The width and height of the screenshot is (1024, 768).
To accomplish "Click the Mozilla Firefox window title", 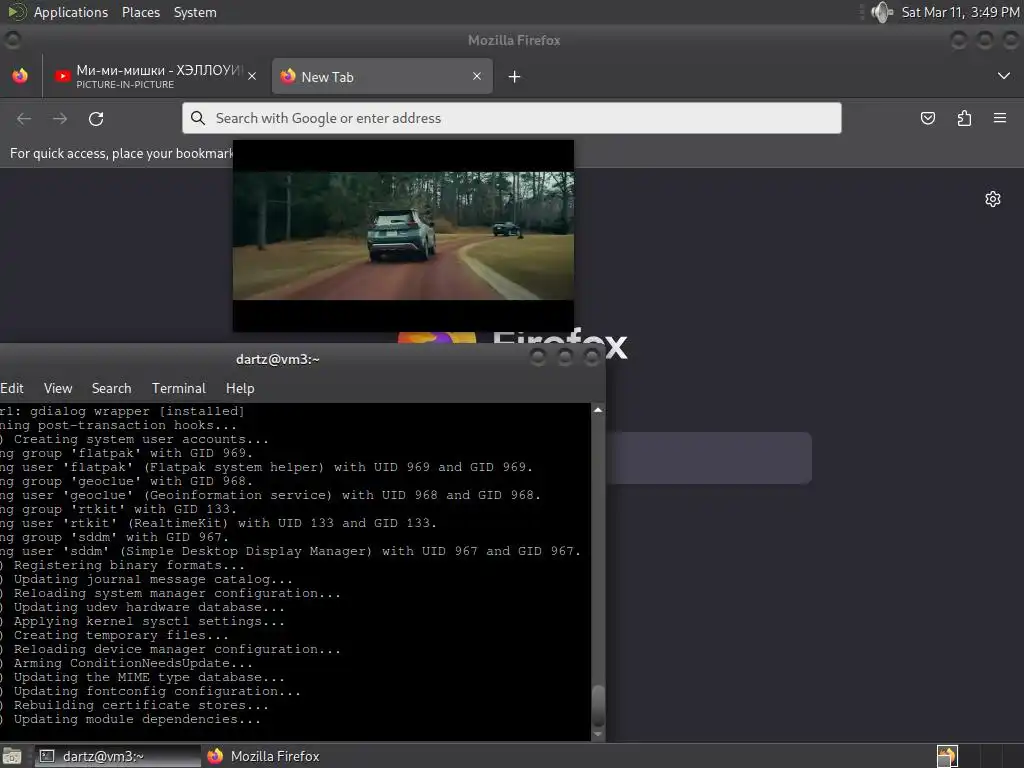I will point(514,40).
